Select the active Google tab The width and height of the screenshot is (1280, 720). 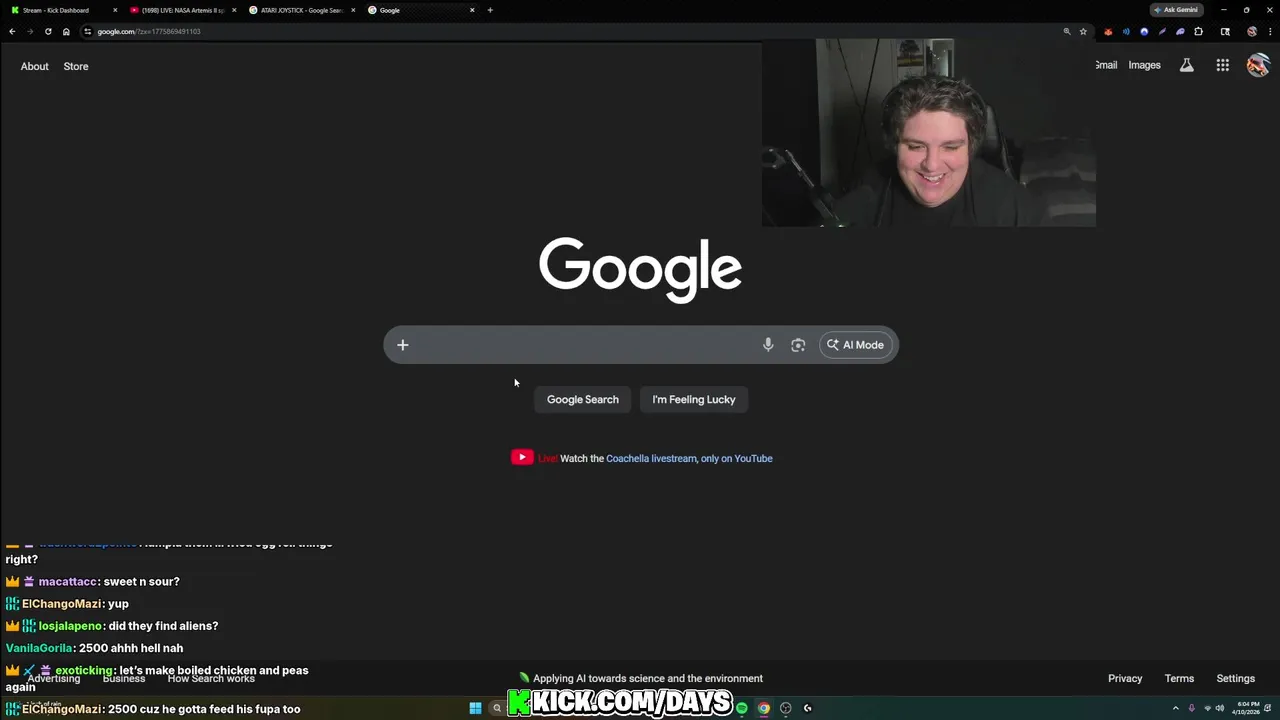[x=420, y=10]
